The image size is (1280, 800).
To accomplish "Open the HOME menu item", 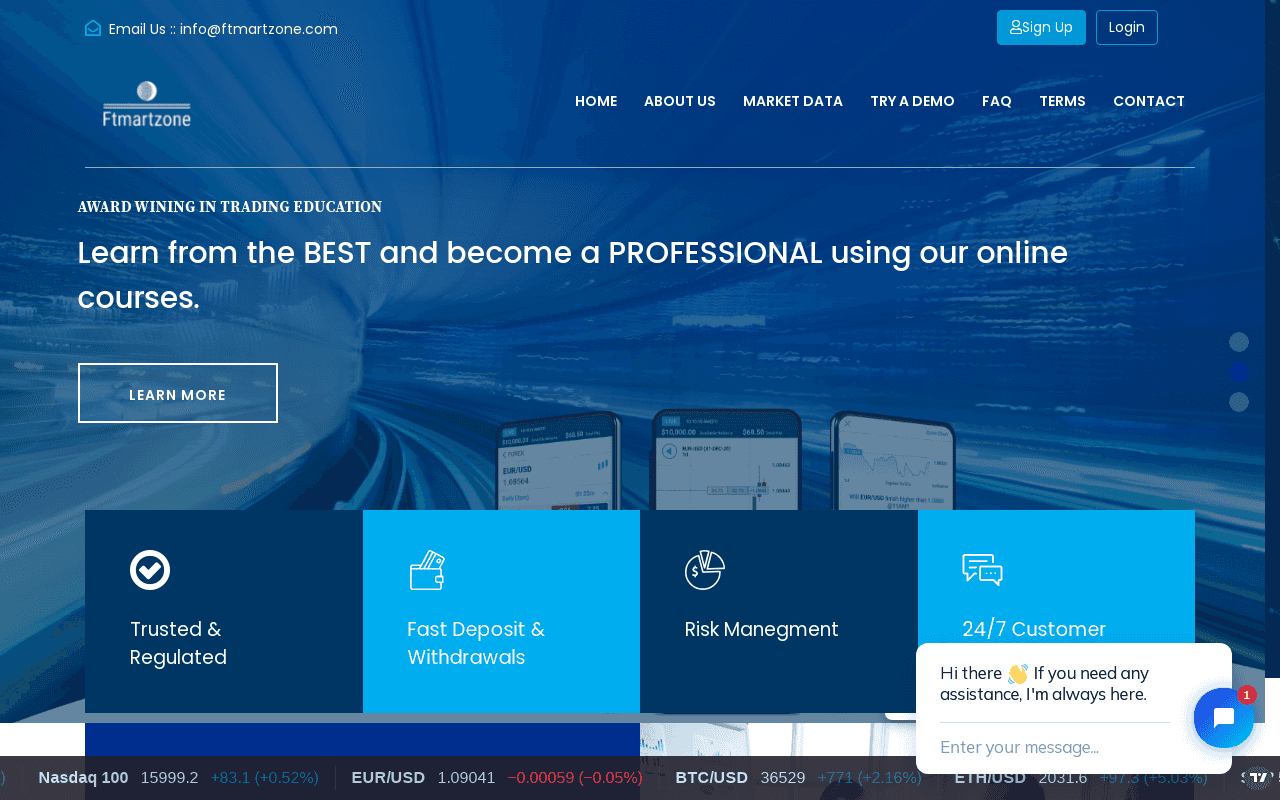I will 596,101.
